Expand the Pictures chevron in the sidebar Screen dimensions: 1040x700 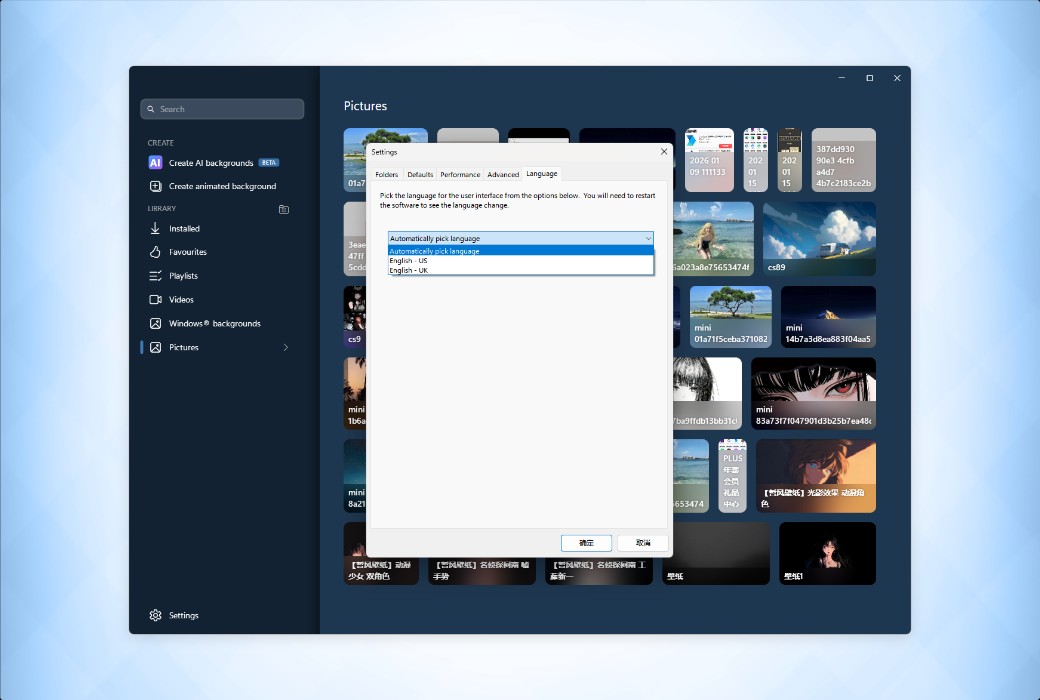(x=286, y=348)
